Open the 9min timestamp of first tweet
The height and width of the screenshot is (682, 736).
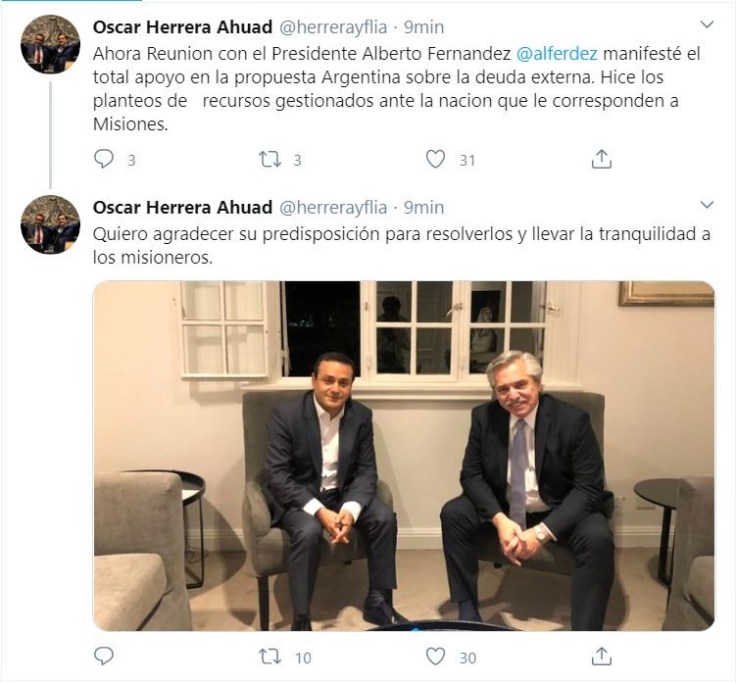(x=423, y=24)
